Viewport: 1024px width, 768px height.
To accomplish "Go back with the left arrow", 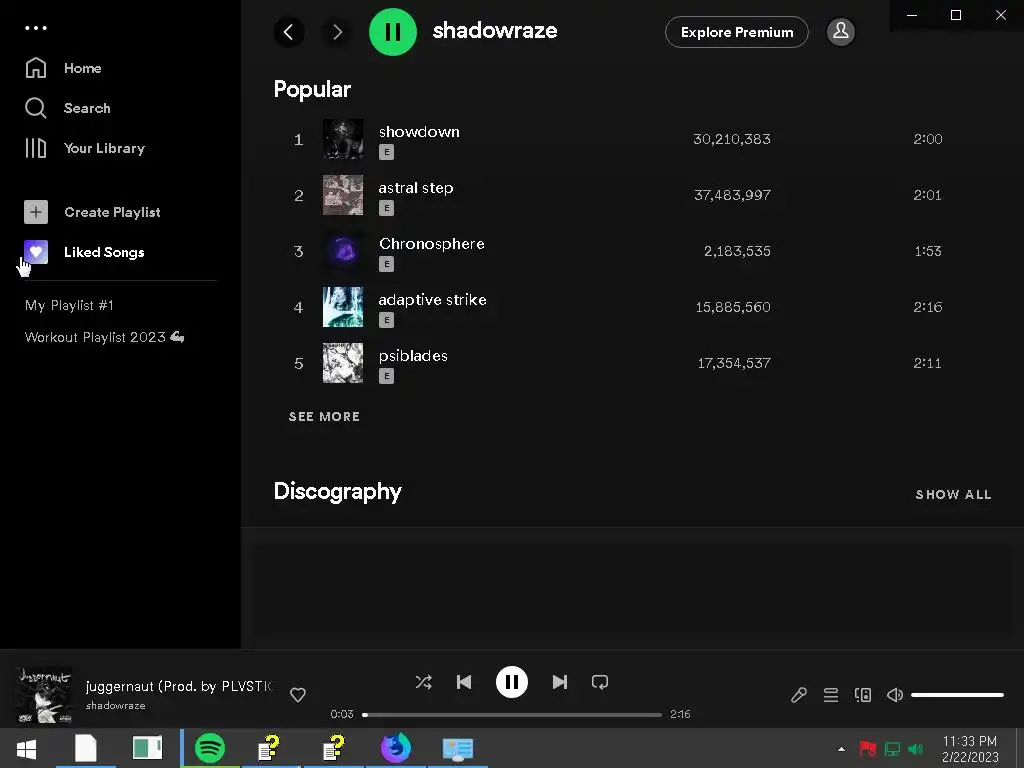I will tap(289, 31).
